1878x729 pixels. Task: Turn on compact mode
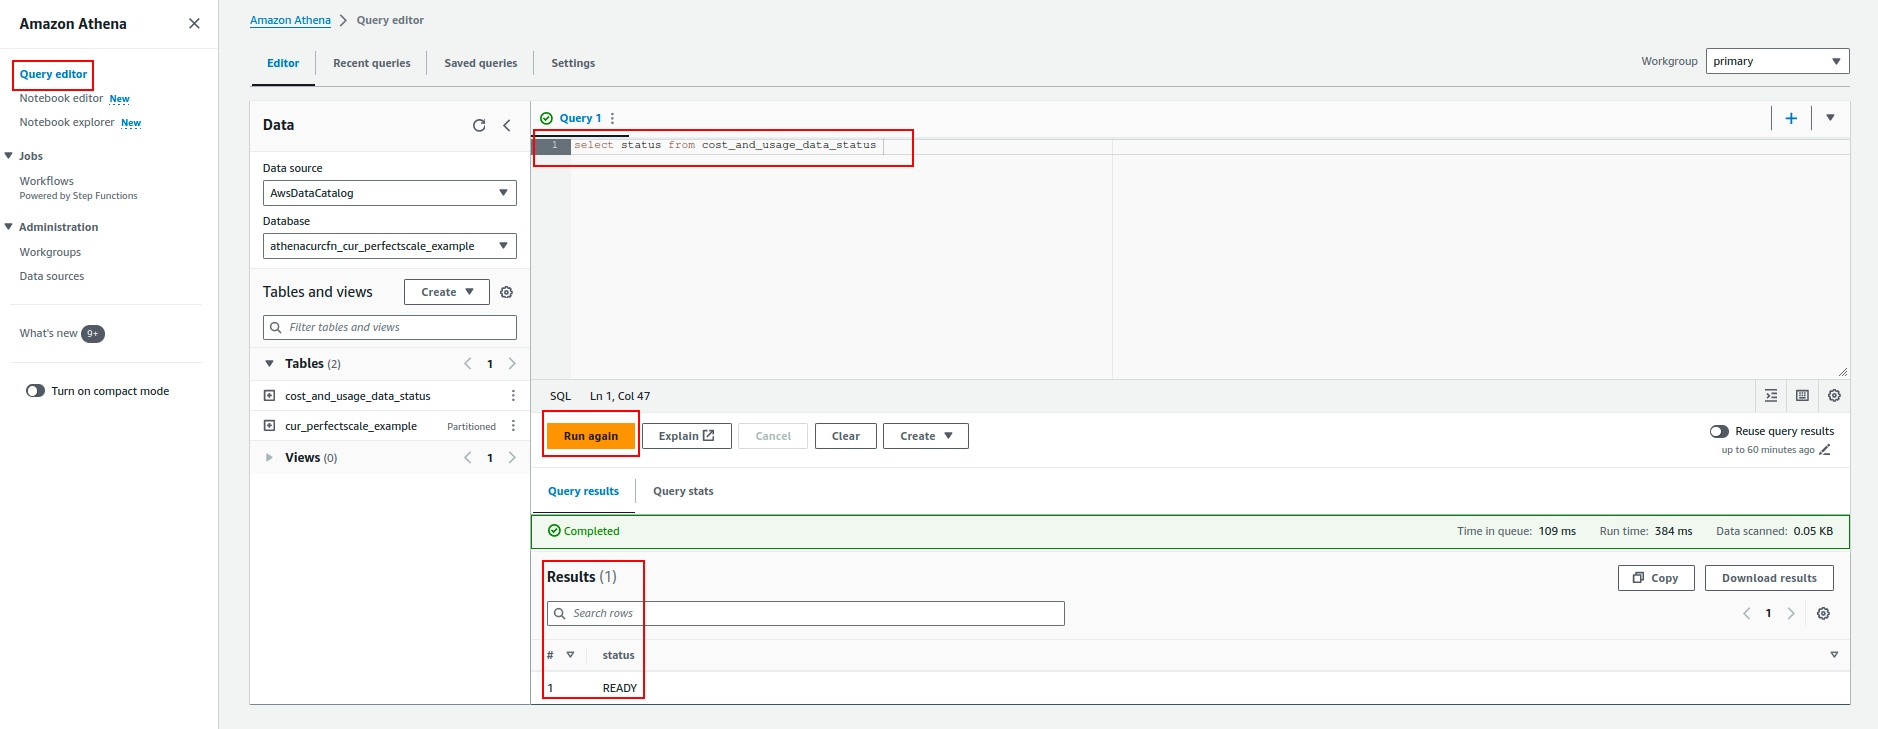coord(36,391)
